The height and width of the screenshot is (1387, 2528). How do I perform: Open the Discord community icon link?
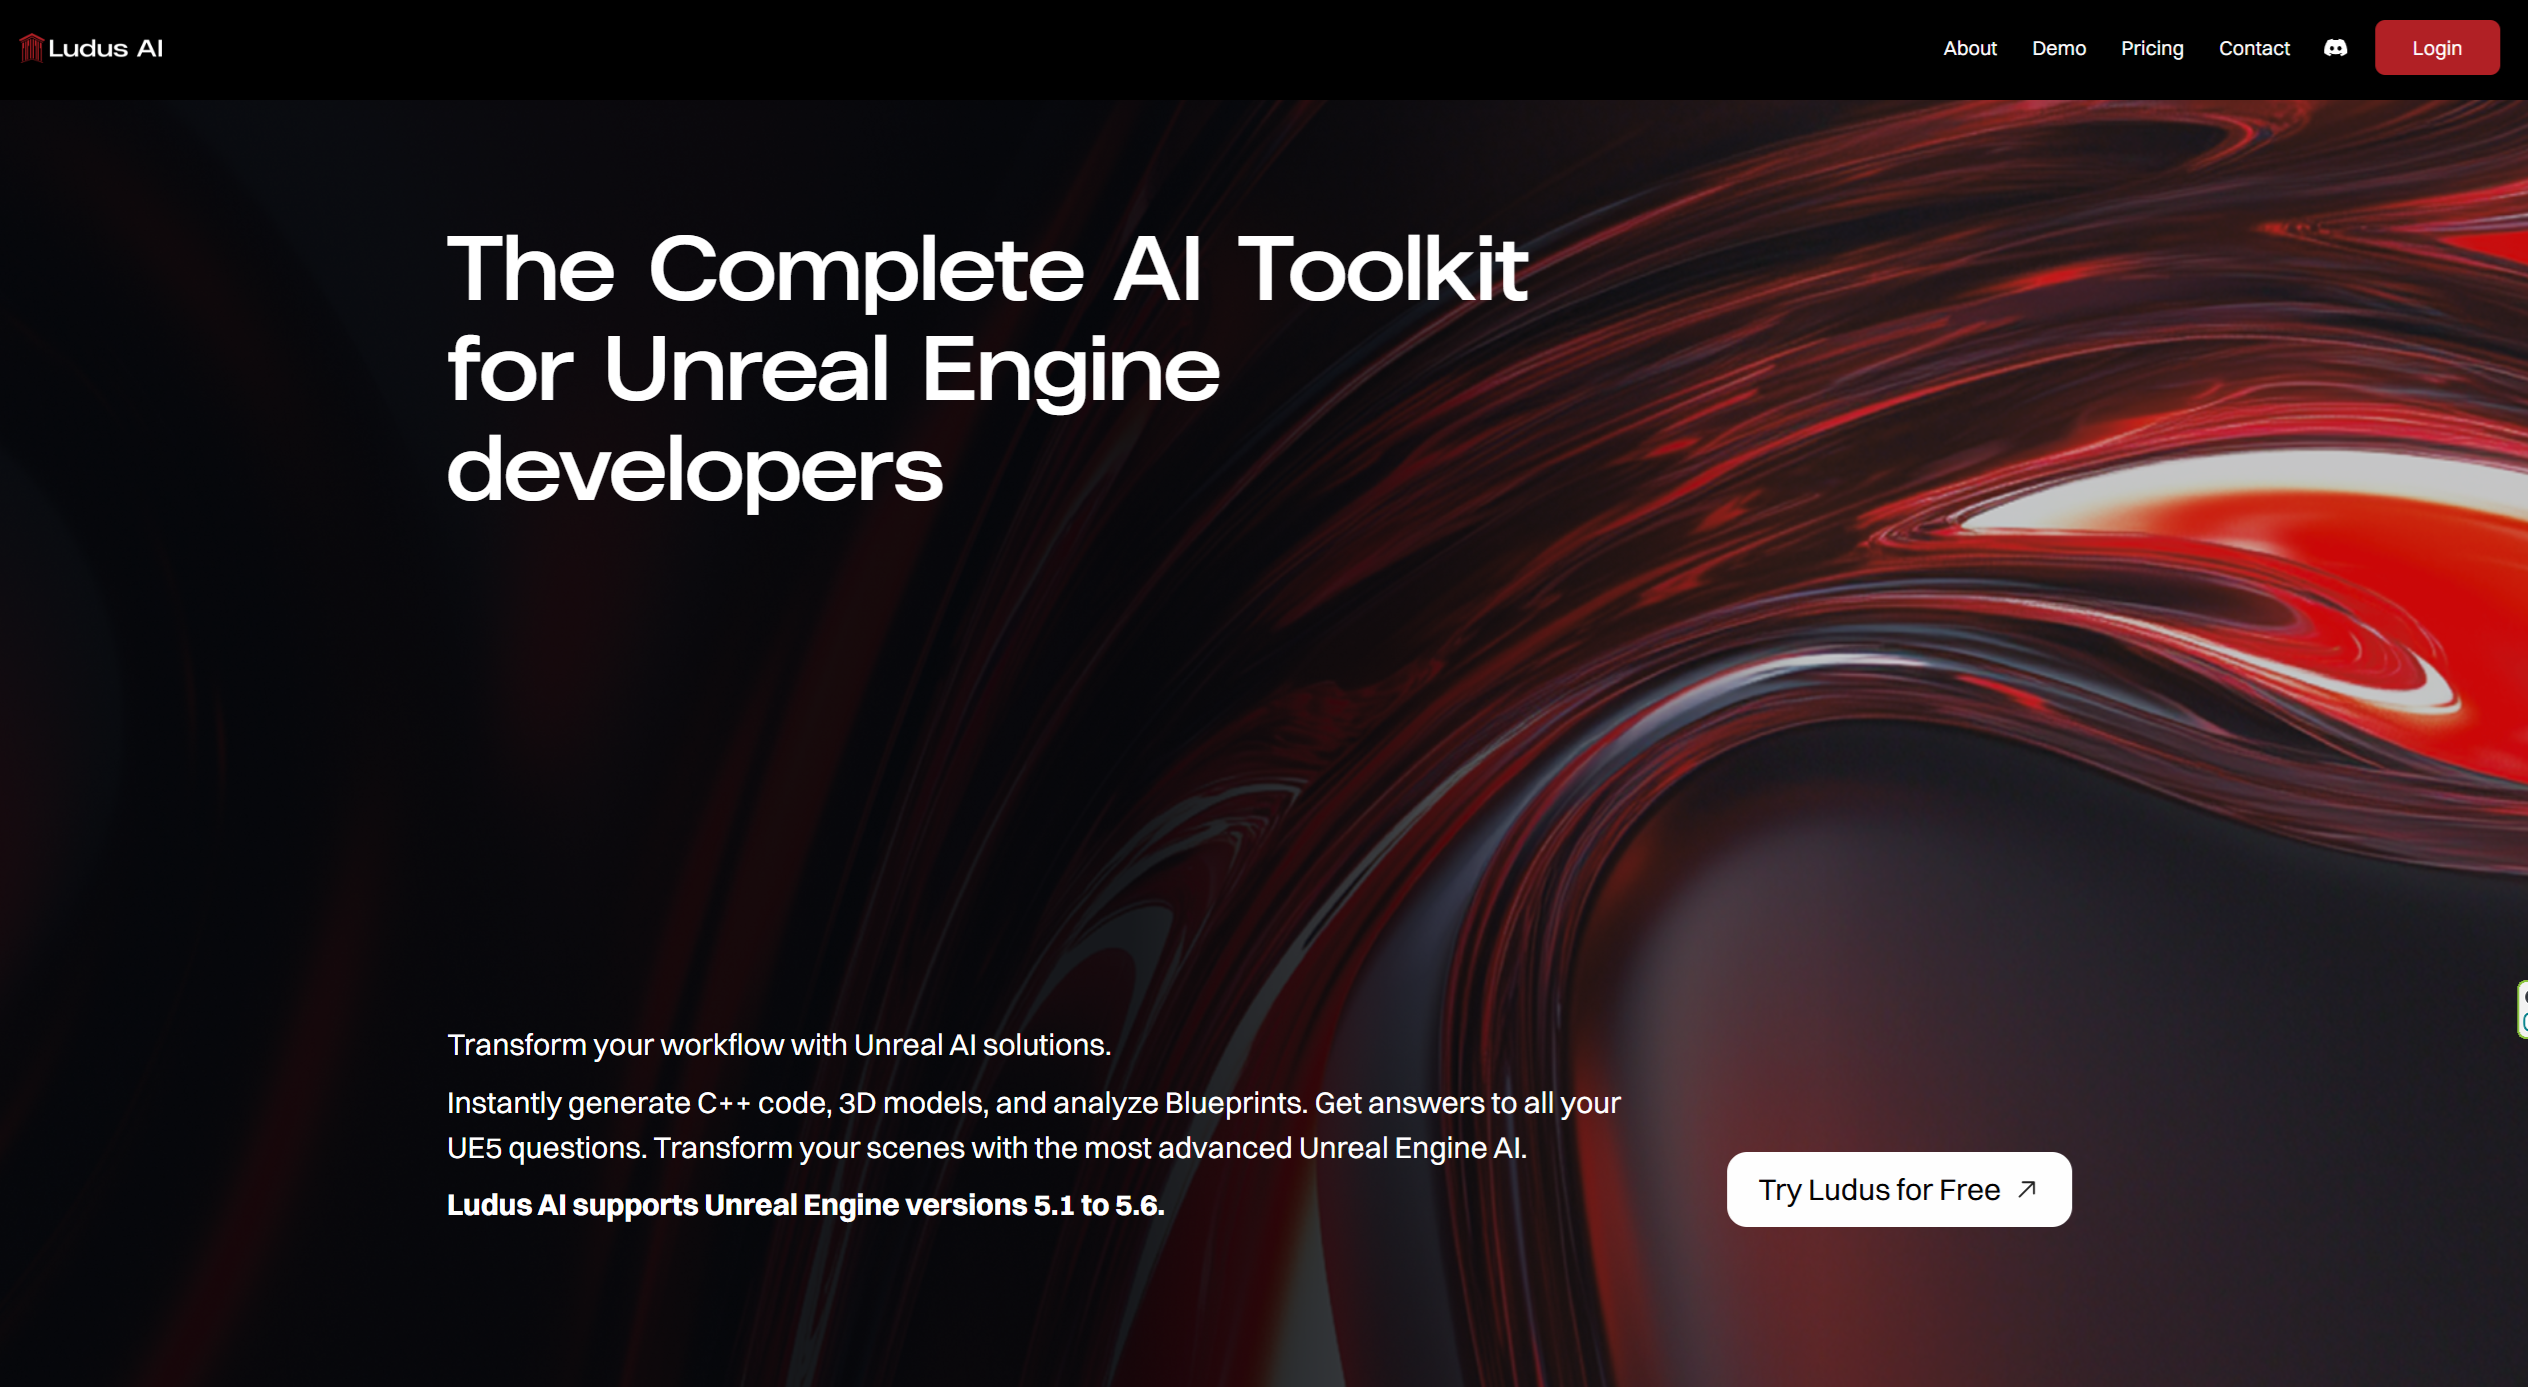[x=2335, y=48]
